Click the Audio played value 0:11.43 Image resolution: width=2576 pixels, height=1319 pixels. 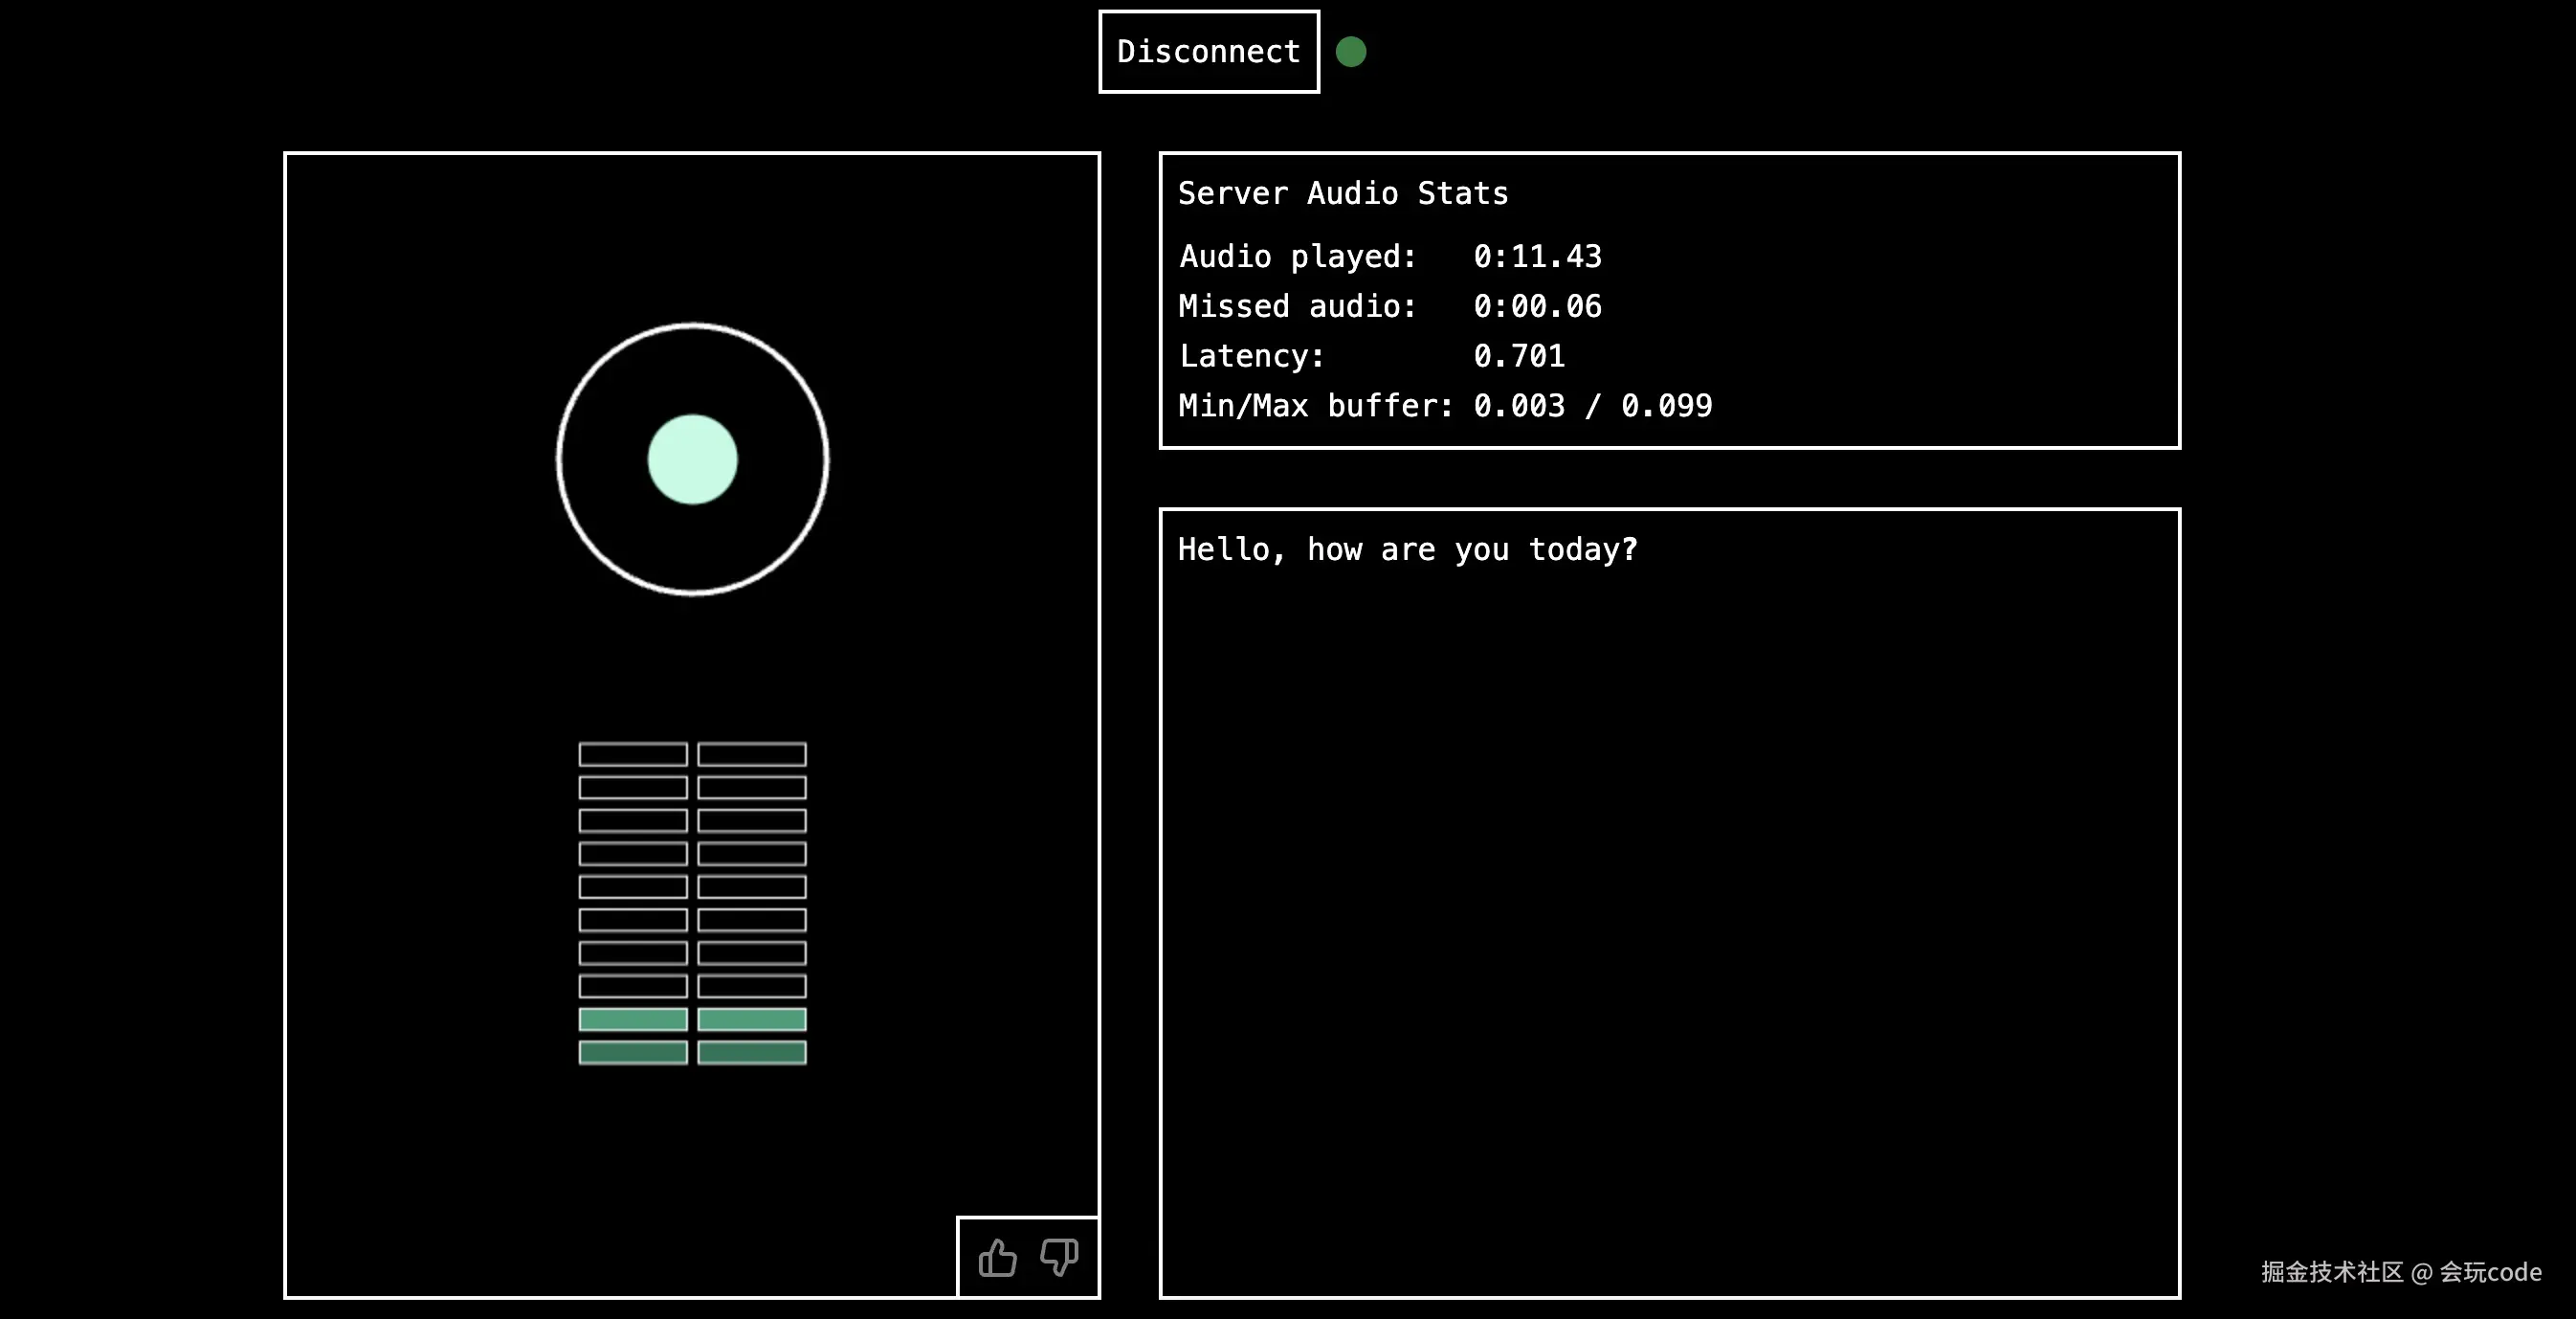point(1537,257)
